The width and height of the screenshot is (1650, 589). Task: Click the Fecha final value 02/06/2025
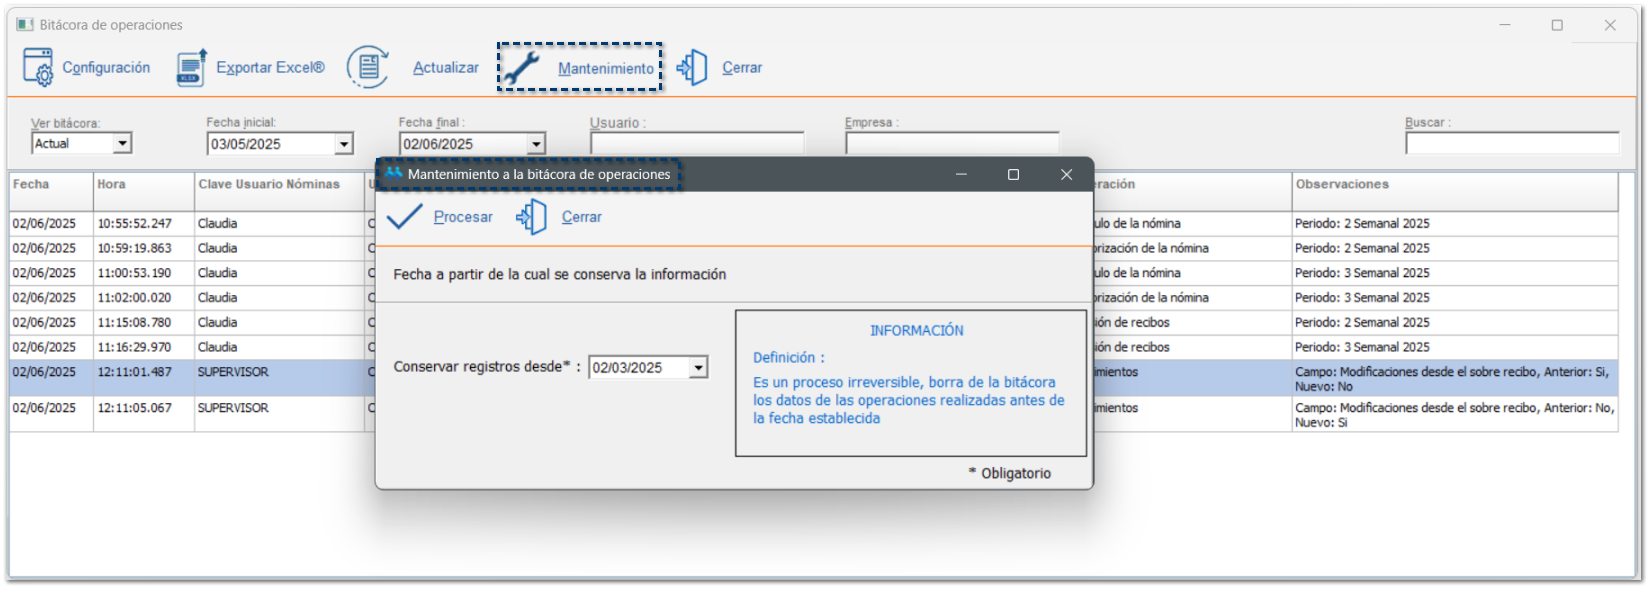pyautogui.click(x=438, y=144)
